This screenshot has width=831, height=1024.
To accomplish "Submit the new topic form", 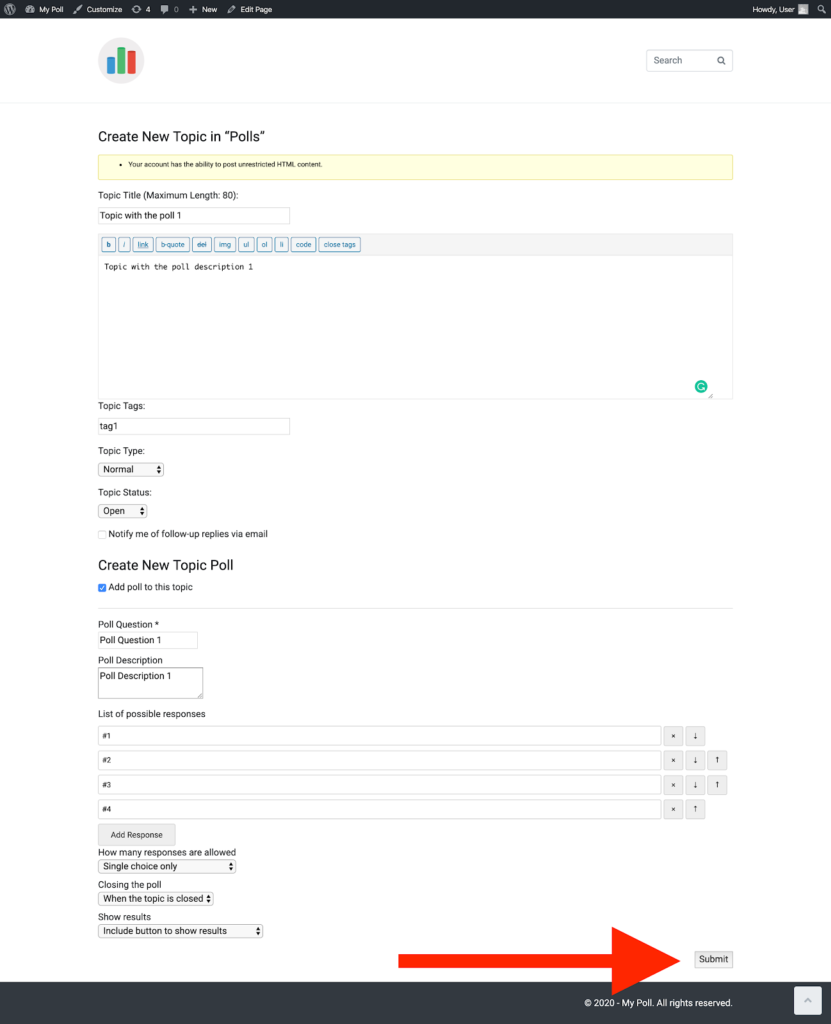I will coord(713,958).
